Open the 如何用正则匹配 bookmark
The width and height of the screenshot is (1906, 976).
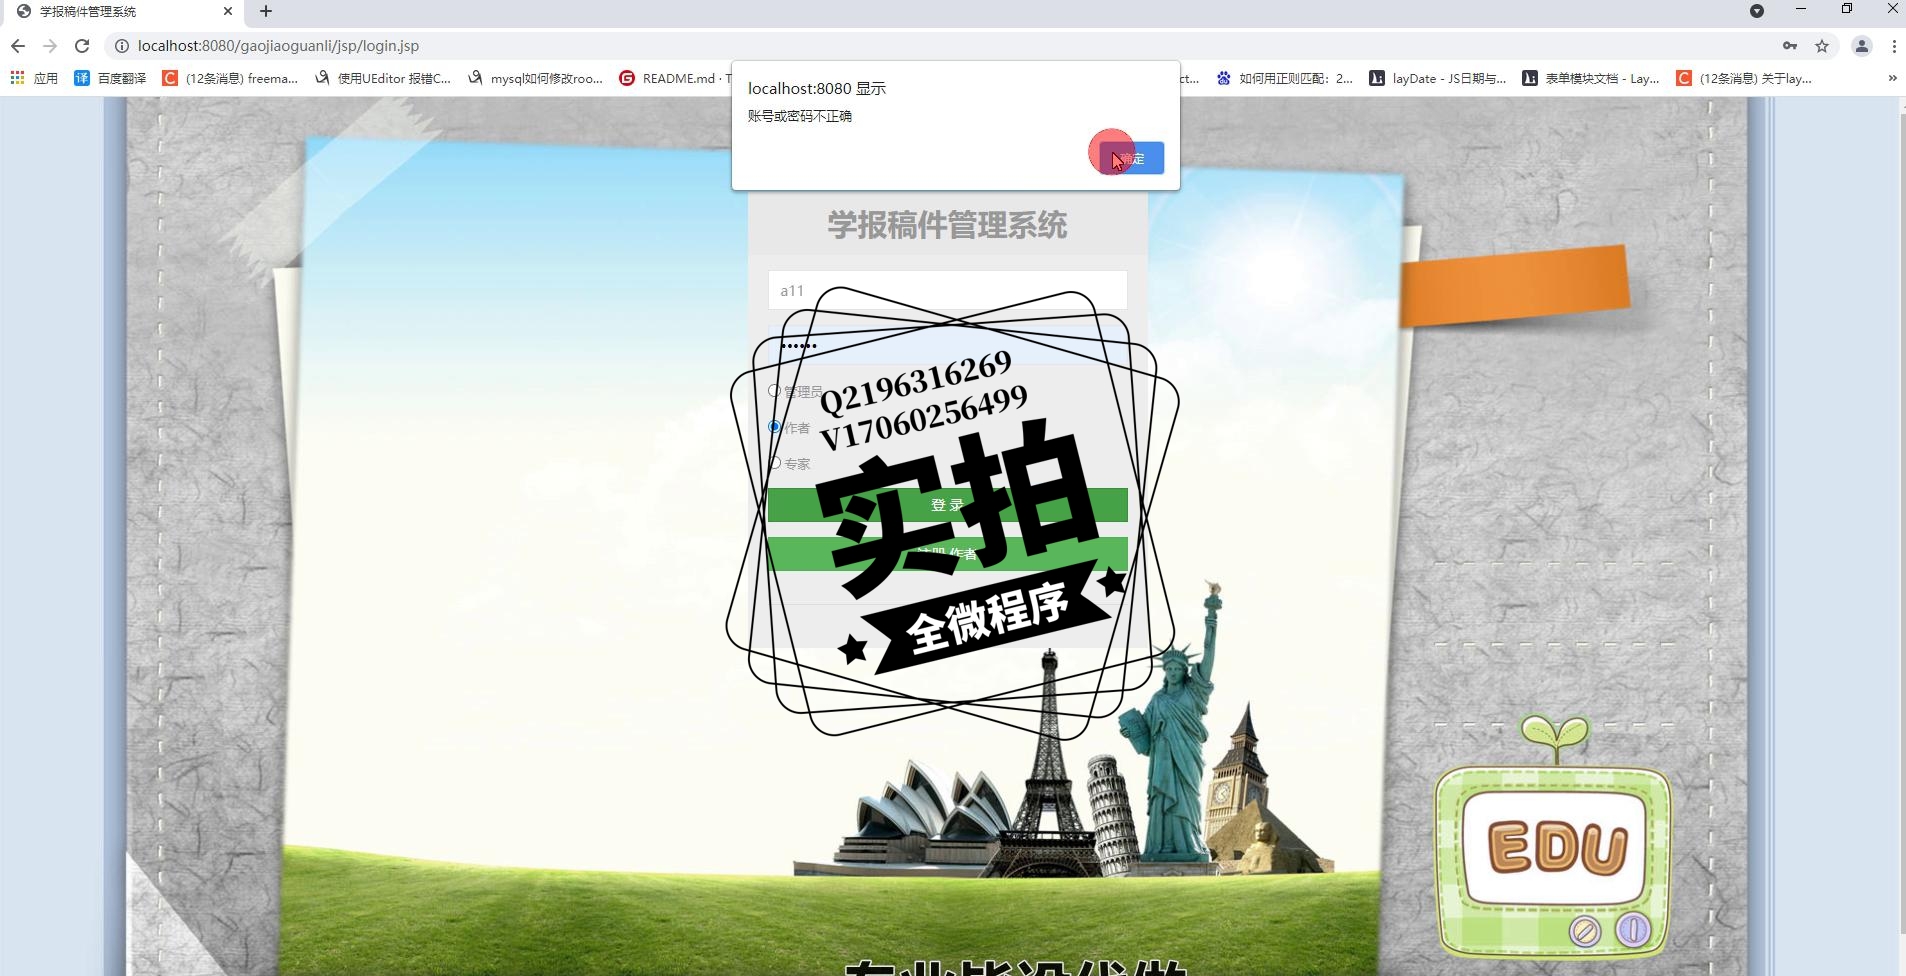click(1285, 78)
